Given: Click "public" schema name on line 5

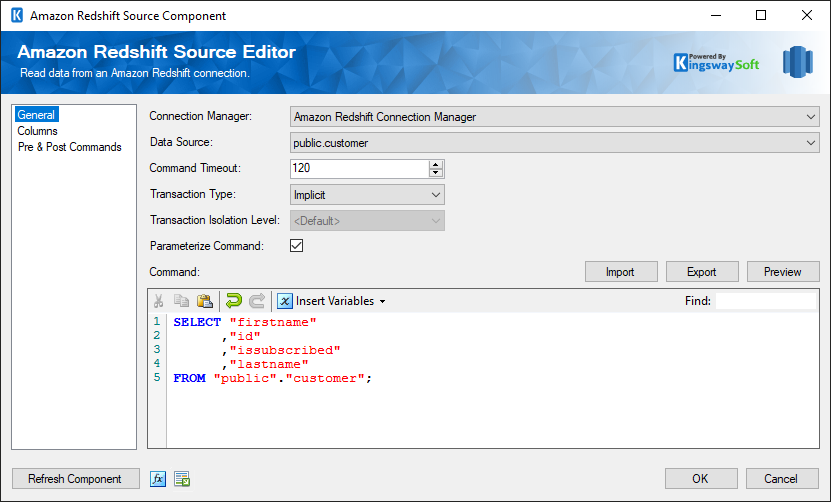Looking at the screenshot, I should click(245, 378).
